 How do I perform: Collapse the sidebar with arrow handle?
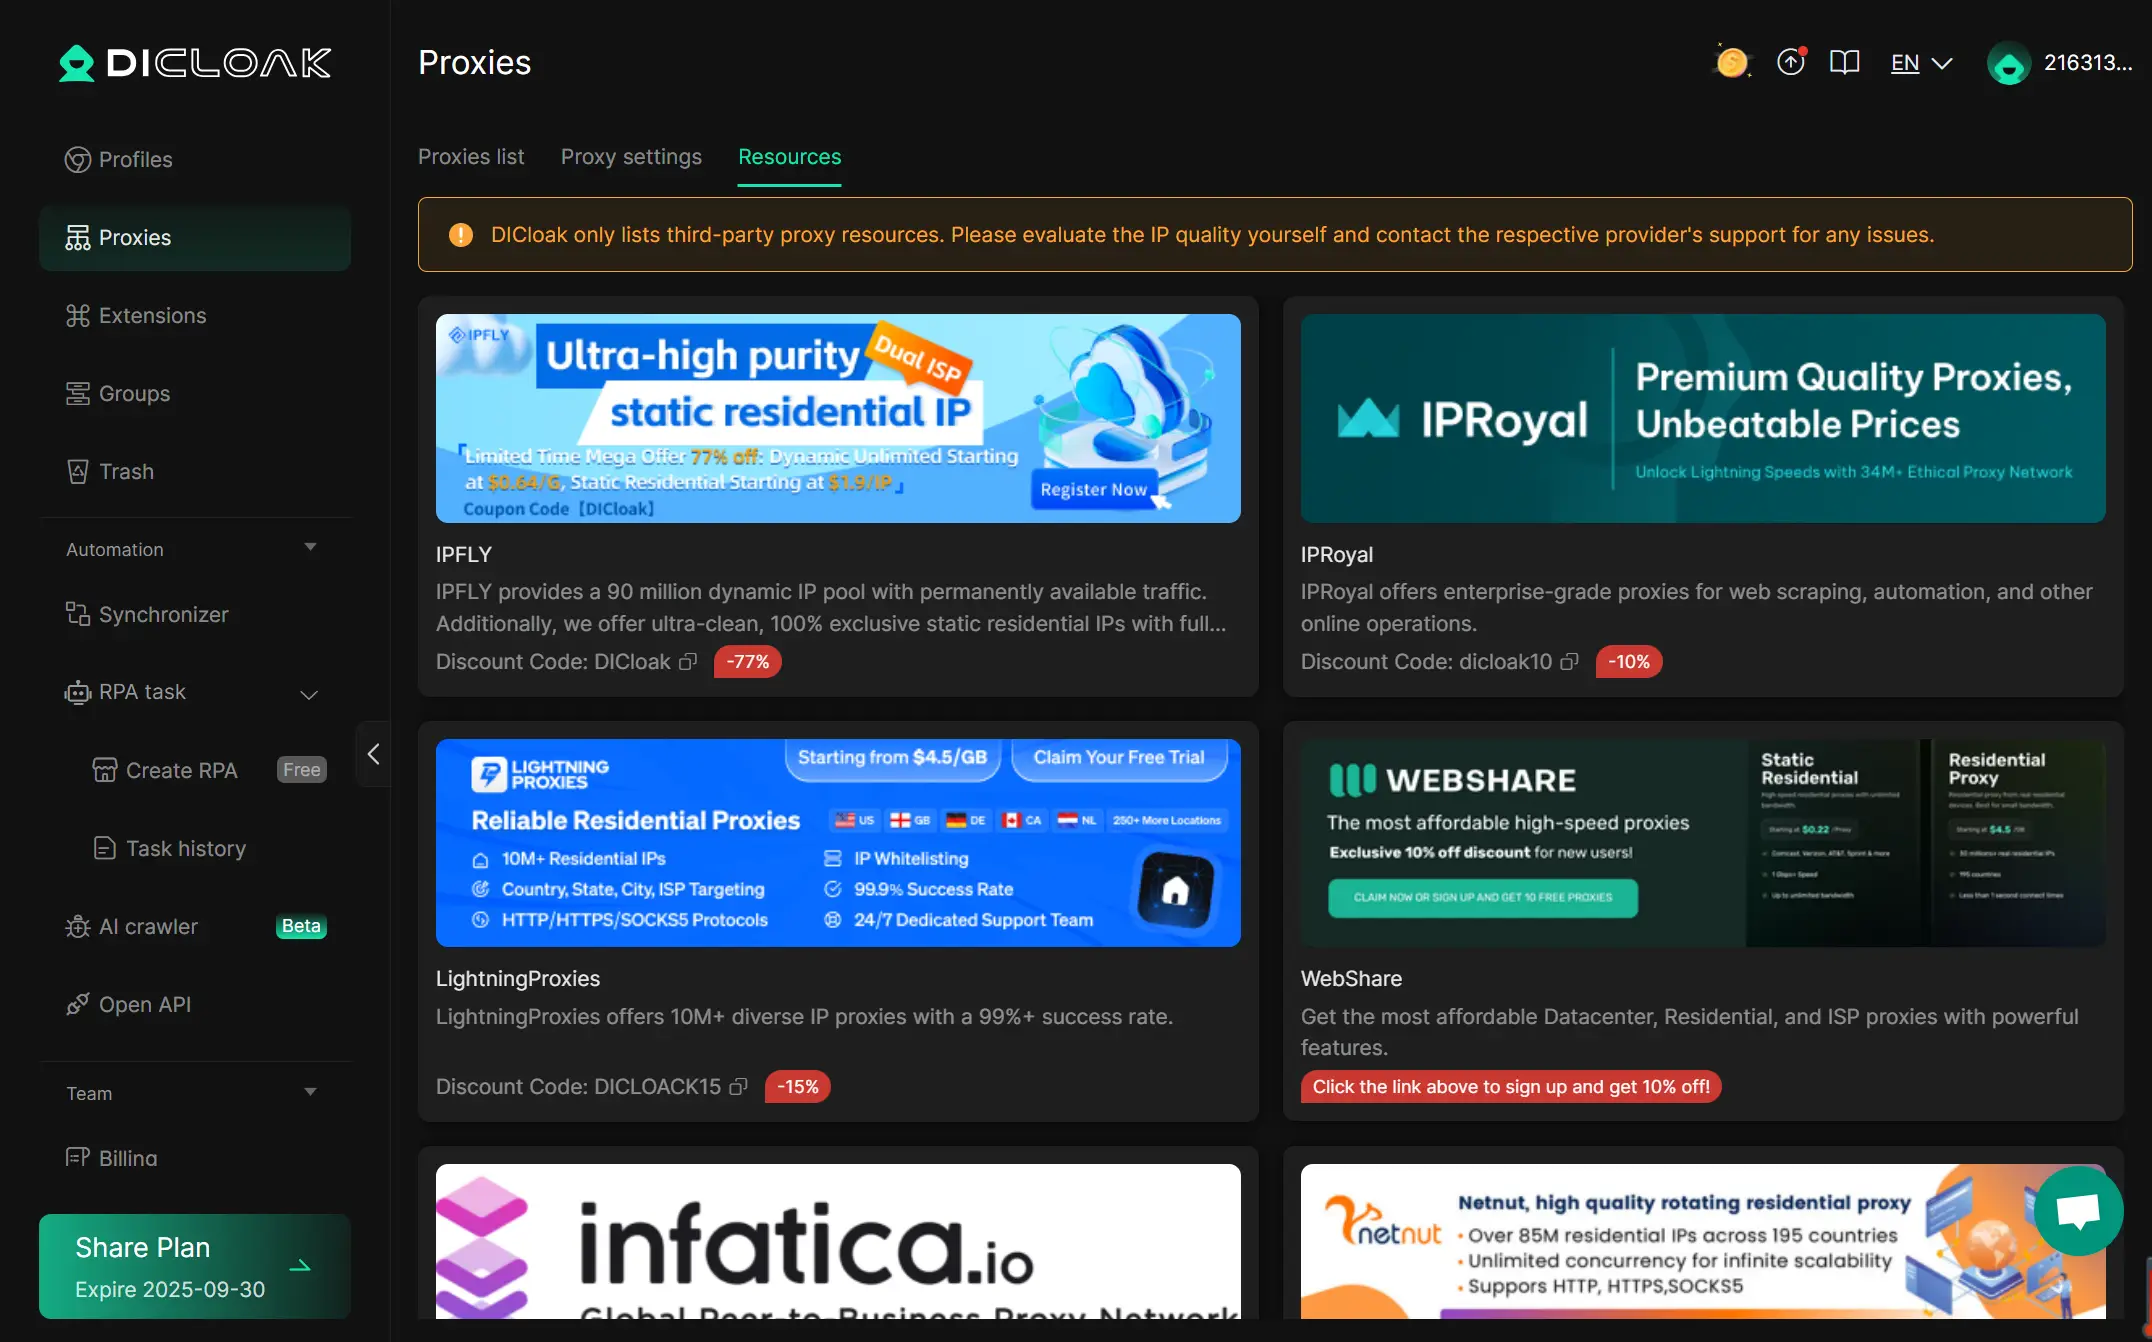click(x=373, y=754)
